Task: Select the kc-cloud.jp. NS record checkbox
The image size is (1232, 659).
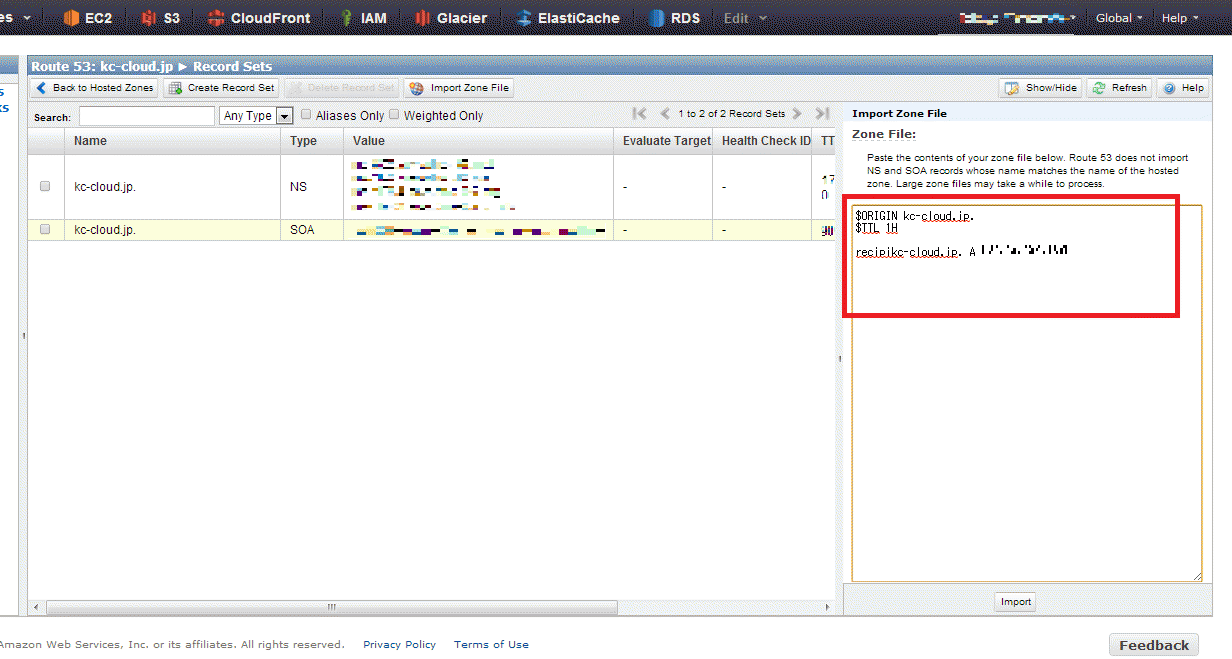Action: tap(45, 186)
